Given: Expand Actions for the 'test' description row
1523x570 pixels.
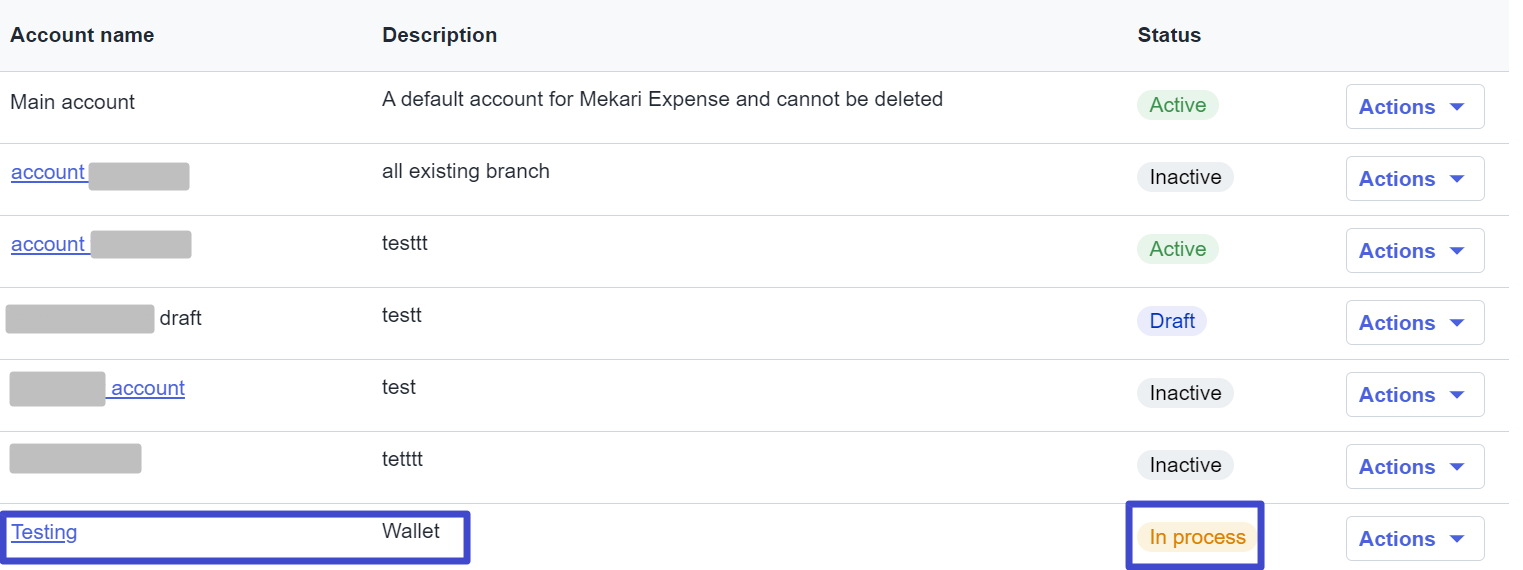Looking at the screenshot, I should [x=1414, y=395].
